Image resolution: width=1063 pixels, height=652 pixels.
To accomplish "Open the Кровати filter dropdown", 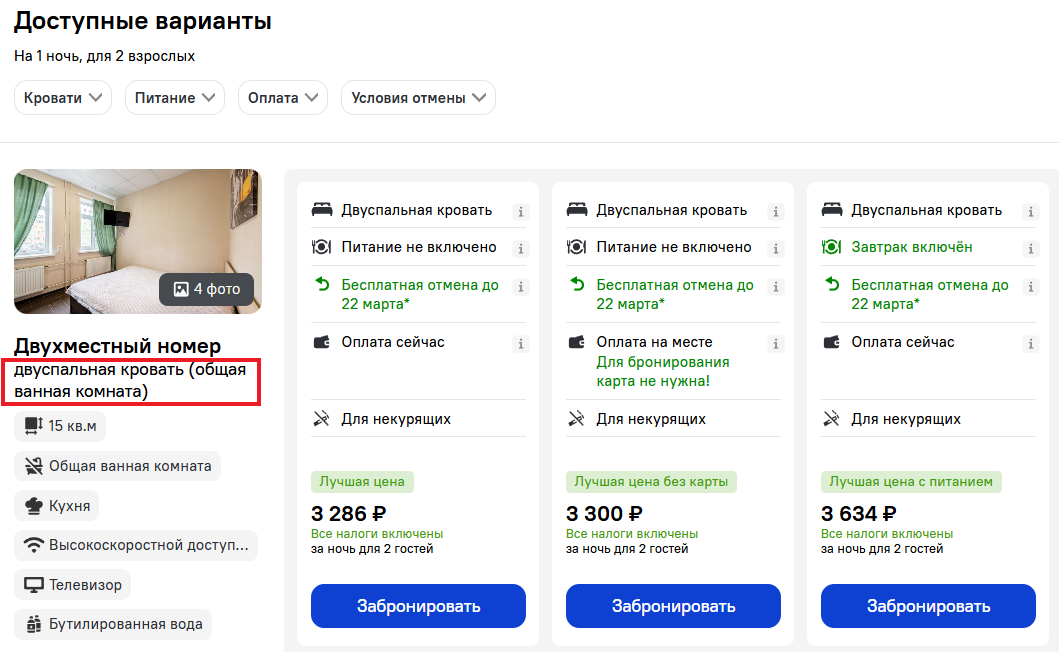I will click(62, 98).
